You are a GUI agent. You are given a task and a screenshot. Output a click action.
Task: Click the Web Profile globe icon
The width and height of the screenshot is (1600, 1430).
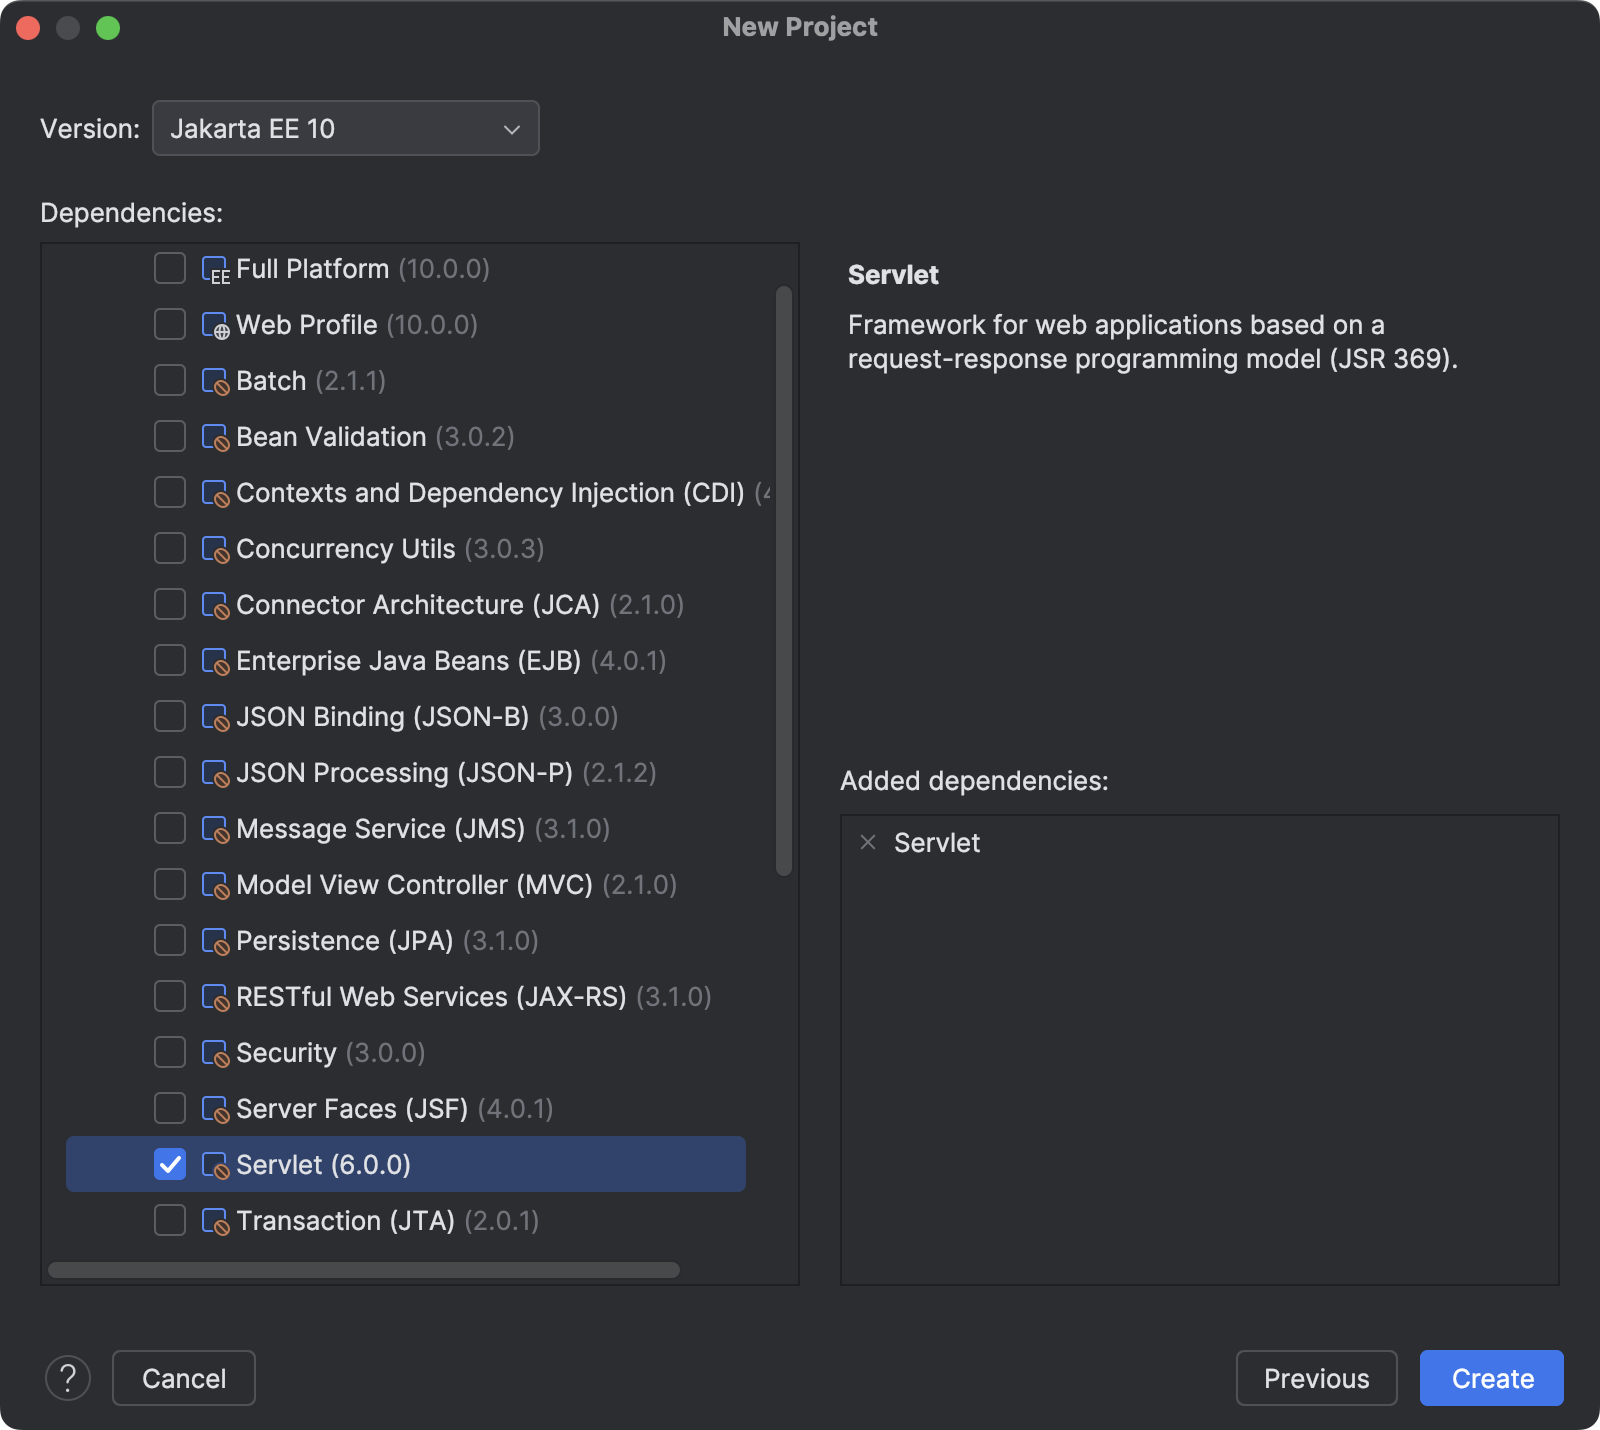tap(216, 324)
